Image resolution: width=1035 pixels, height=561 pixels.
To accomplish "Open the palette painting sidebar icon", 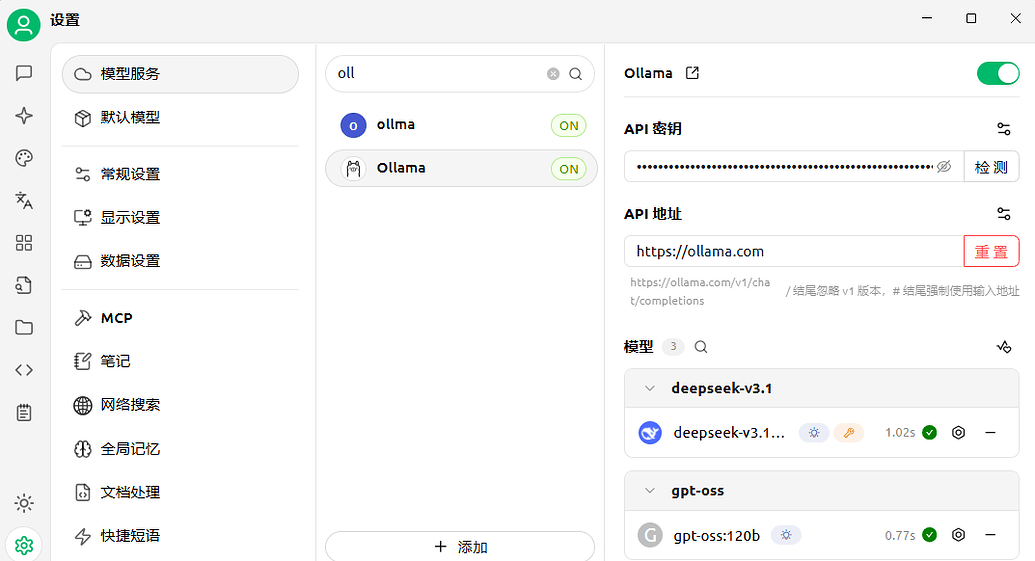I will 24,158.
